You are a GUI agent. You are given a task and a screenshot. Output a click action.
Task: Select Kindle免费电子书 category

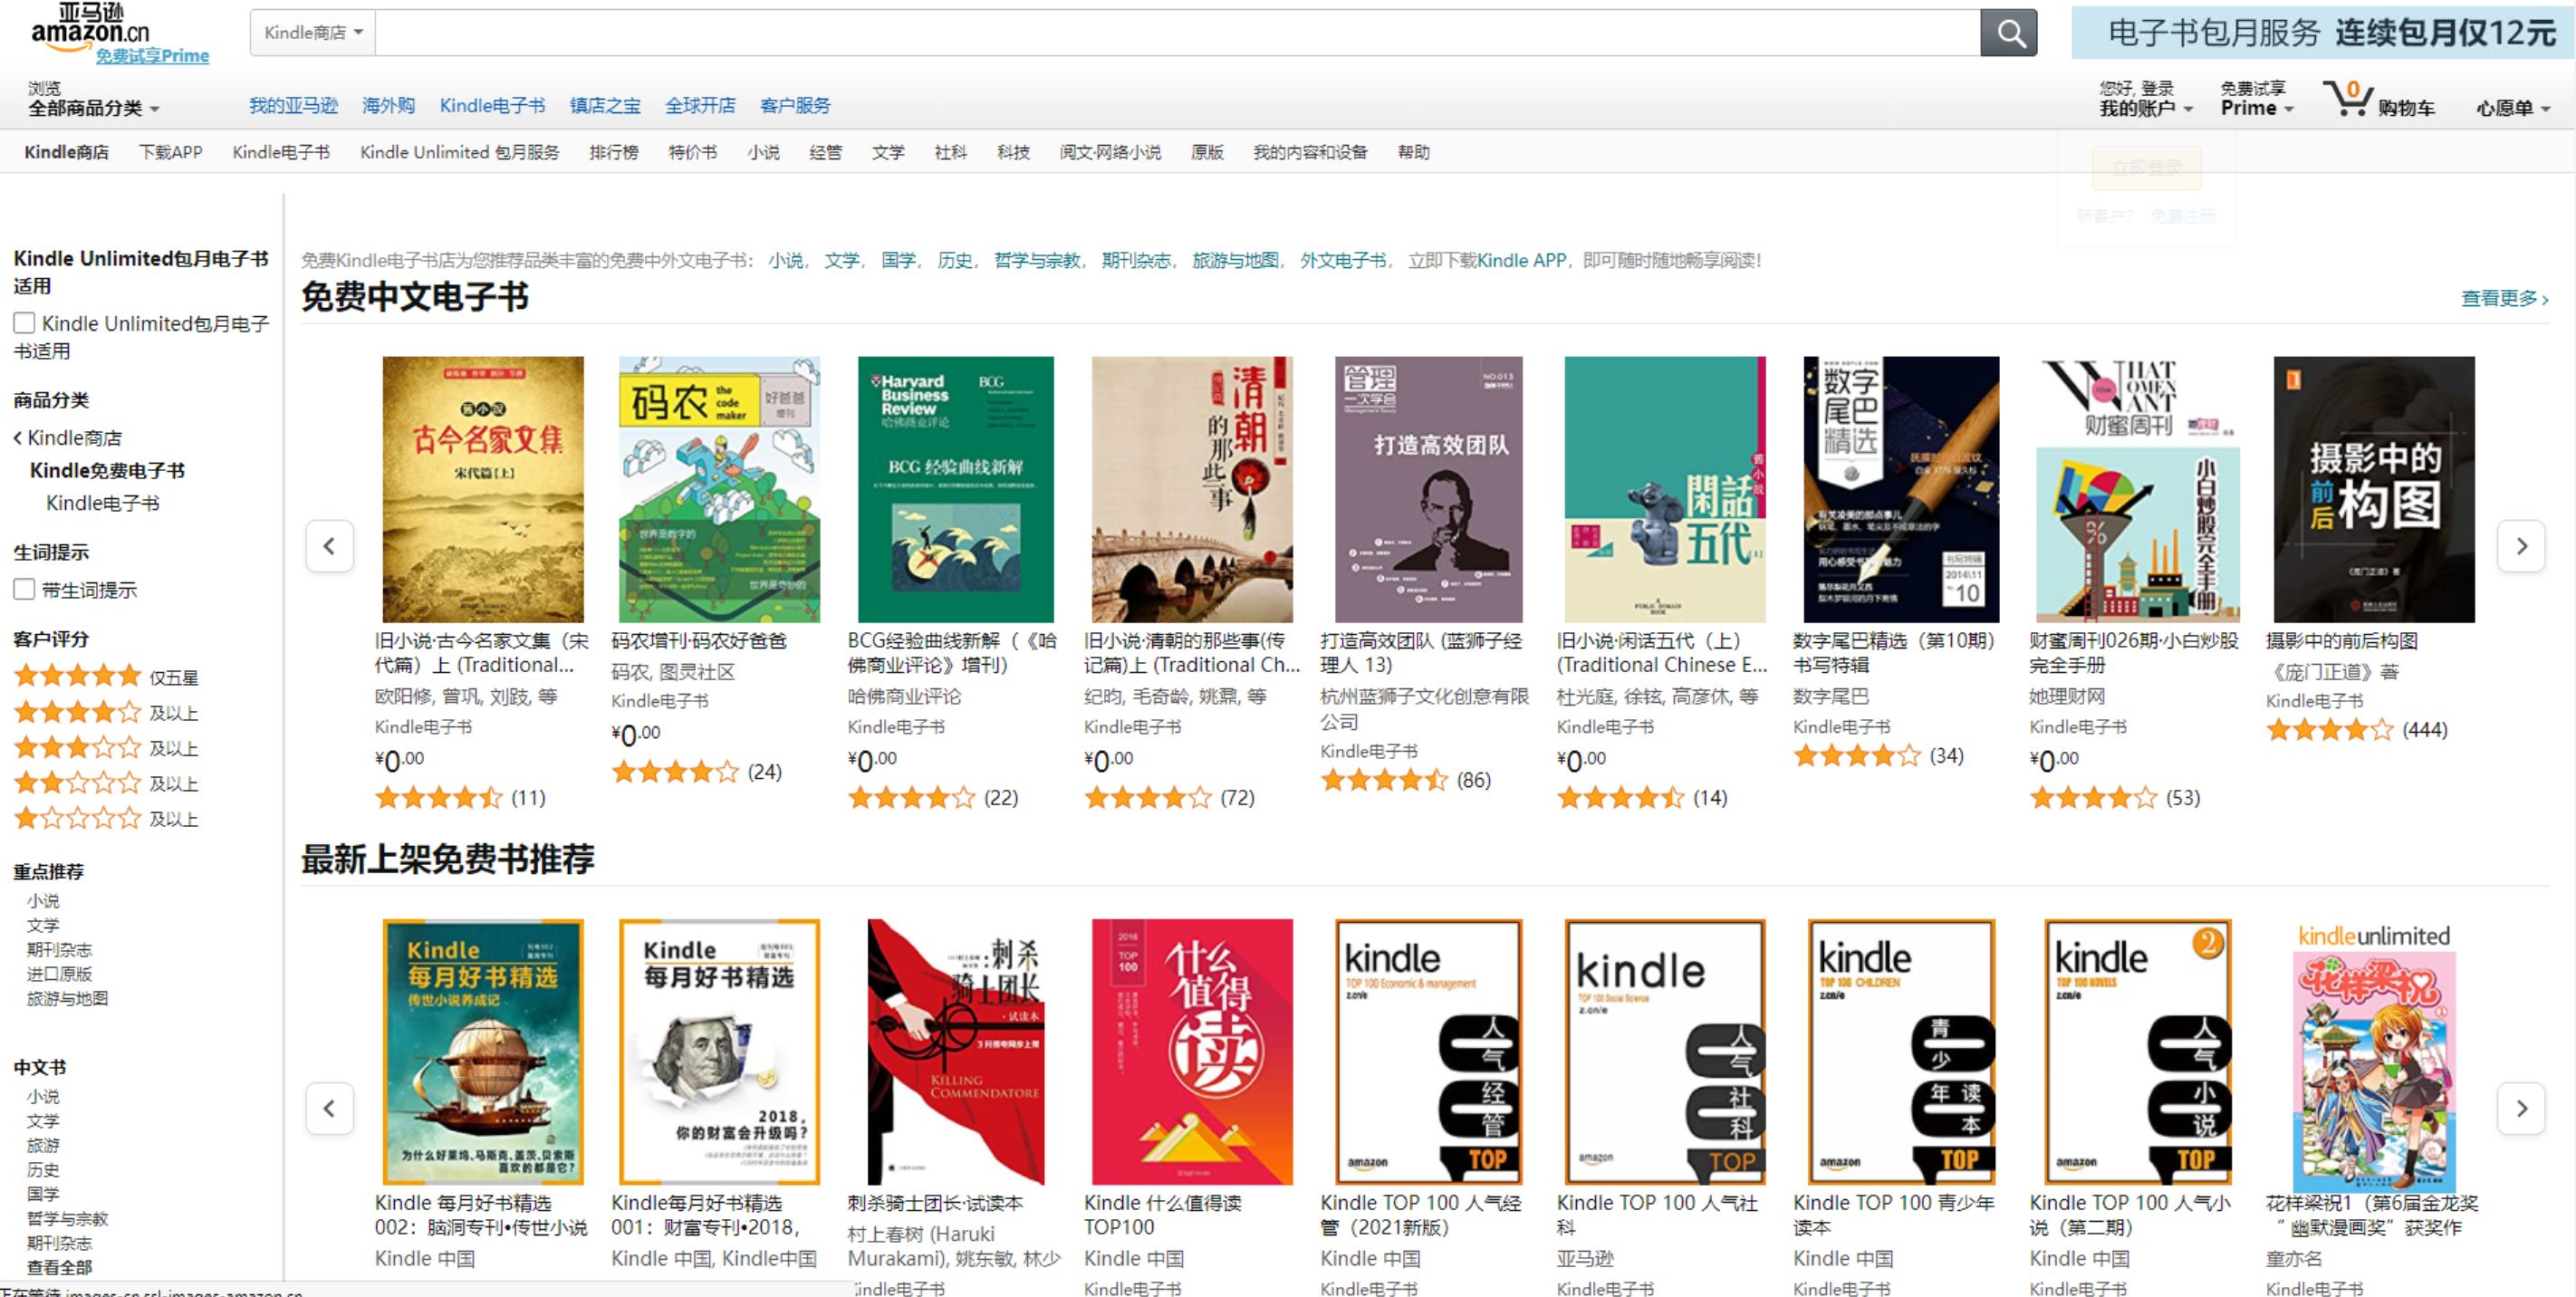[107, 470]
